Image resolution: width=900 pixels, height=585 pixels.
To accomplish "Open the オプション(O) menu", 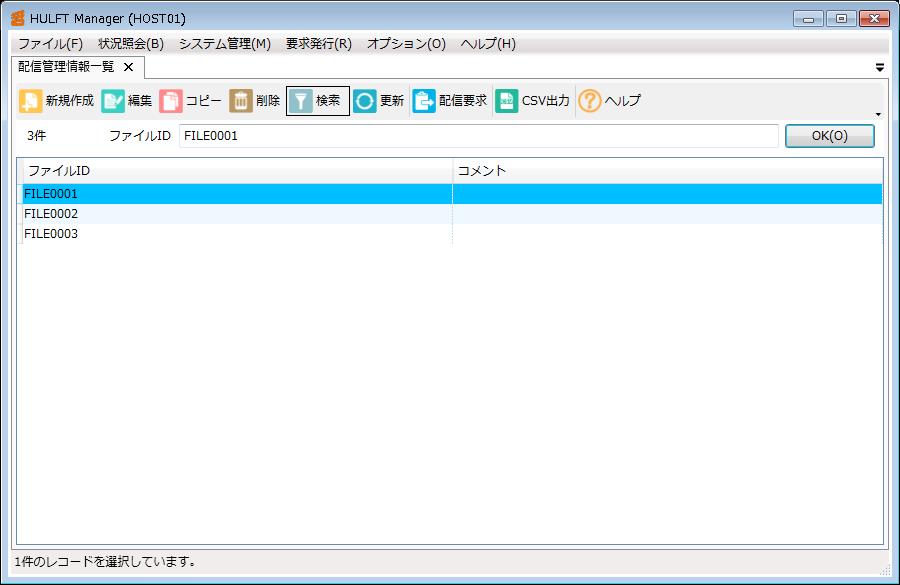I will (x=406, y=44).
